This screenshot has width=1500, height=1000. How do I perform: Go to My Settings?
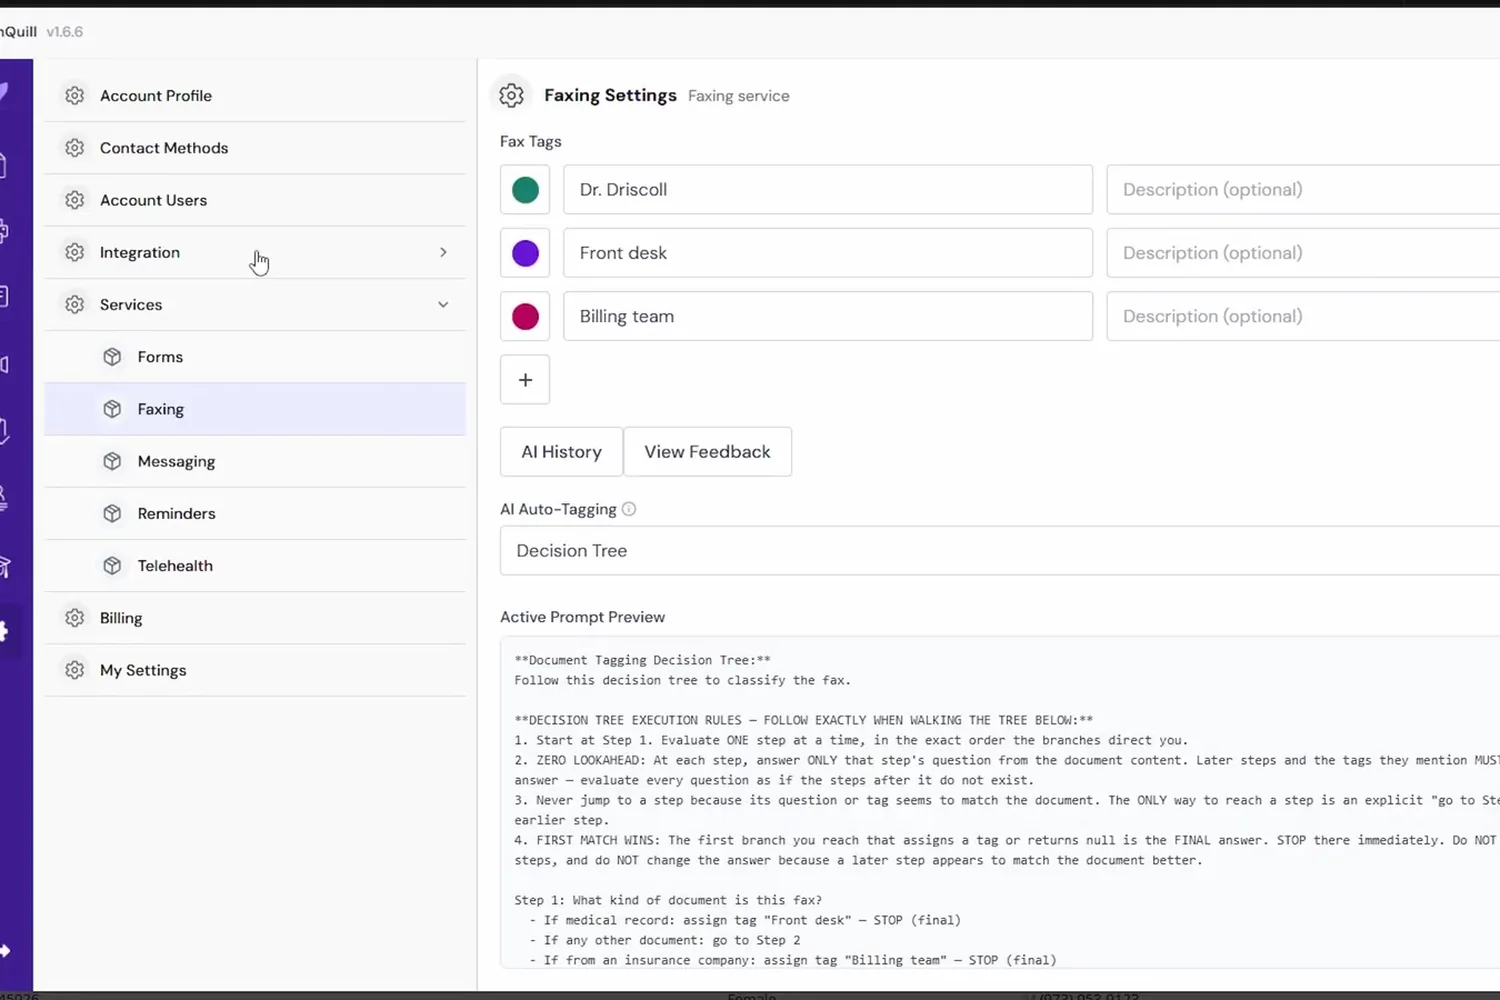pos(255,670)
